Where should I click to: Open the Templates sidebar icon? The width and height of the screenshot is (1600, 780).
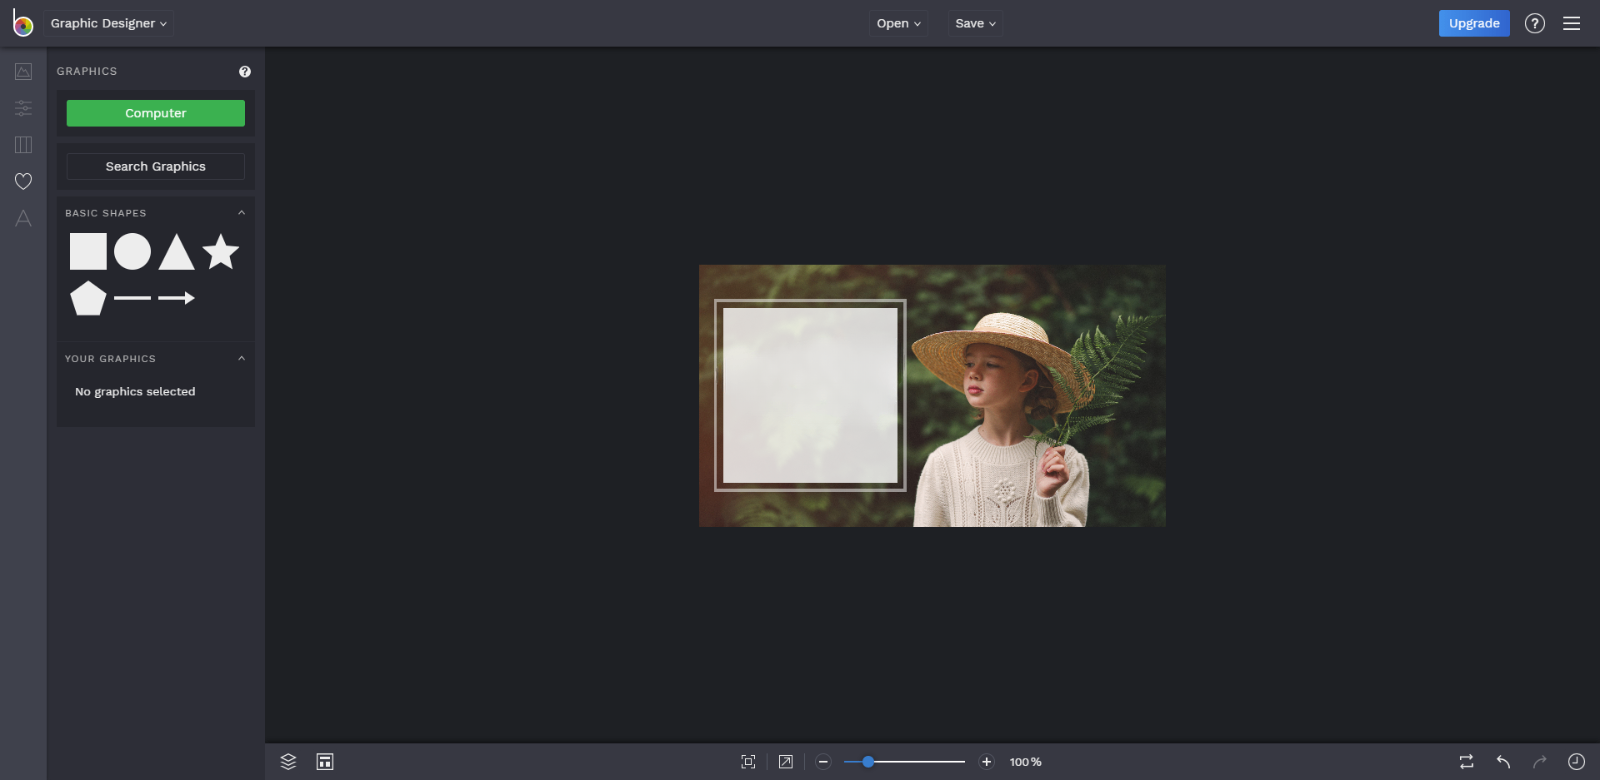(x=23, y=145)
